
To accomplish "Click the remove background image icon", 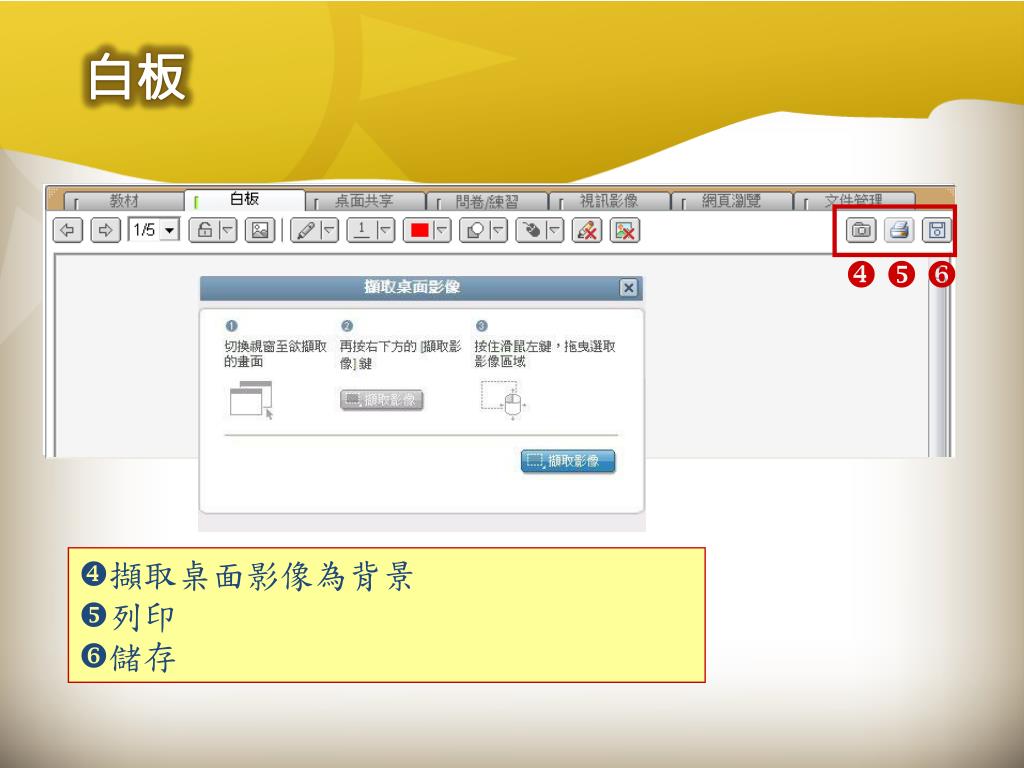I will tap(625, 231).
